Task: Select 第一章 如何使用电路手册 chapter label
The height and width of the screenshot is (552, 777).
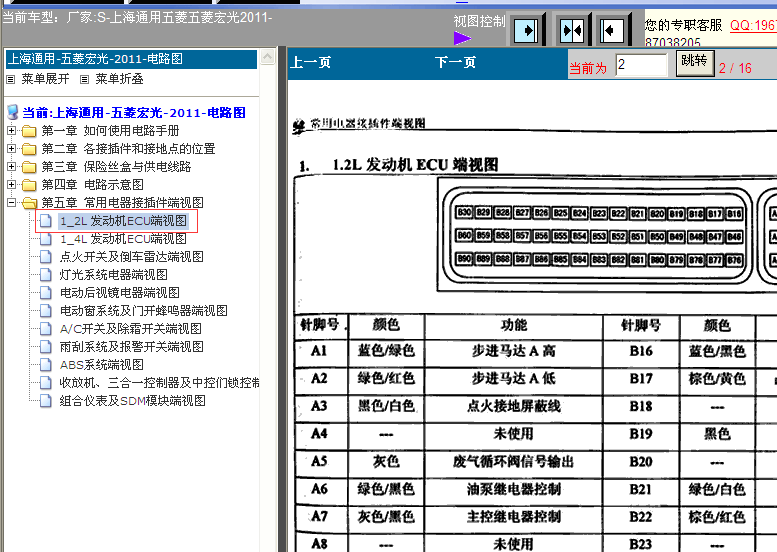Action: click(x=111, y=131)
